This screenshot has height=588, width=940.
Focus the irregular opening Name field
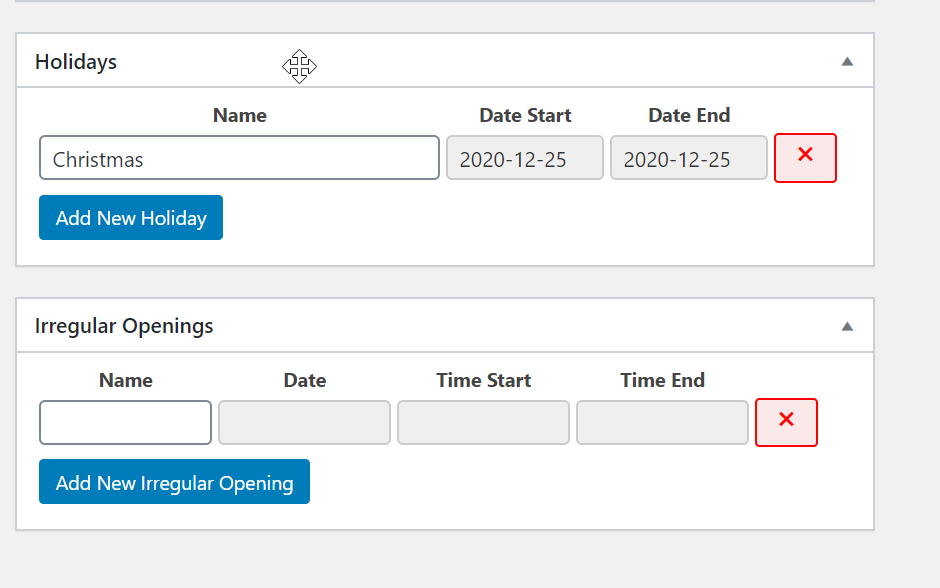click(x=125, y=422)
